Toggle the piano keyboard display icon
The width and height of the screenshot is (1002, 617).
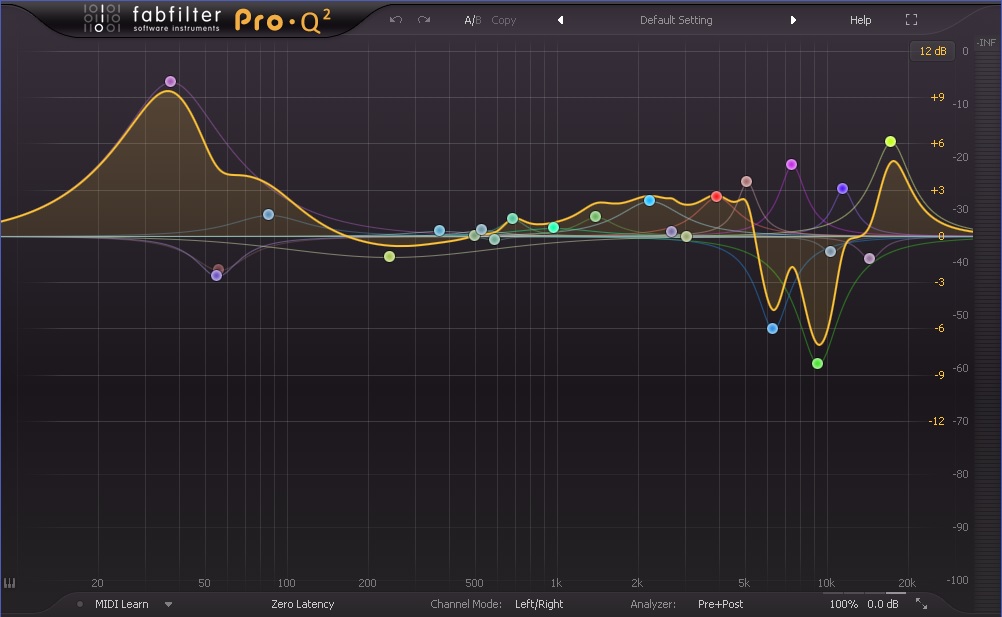point(10,583)
